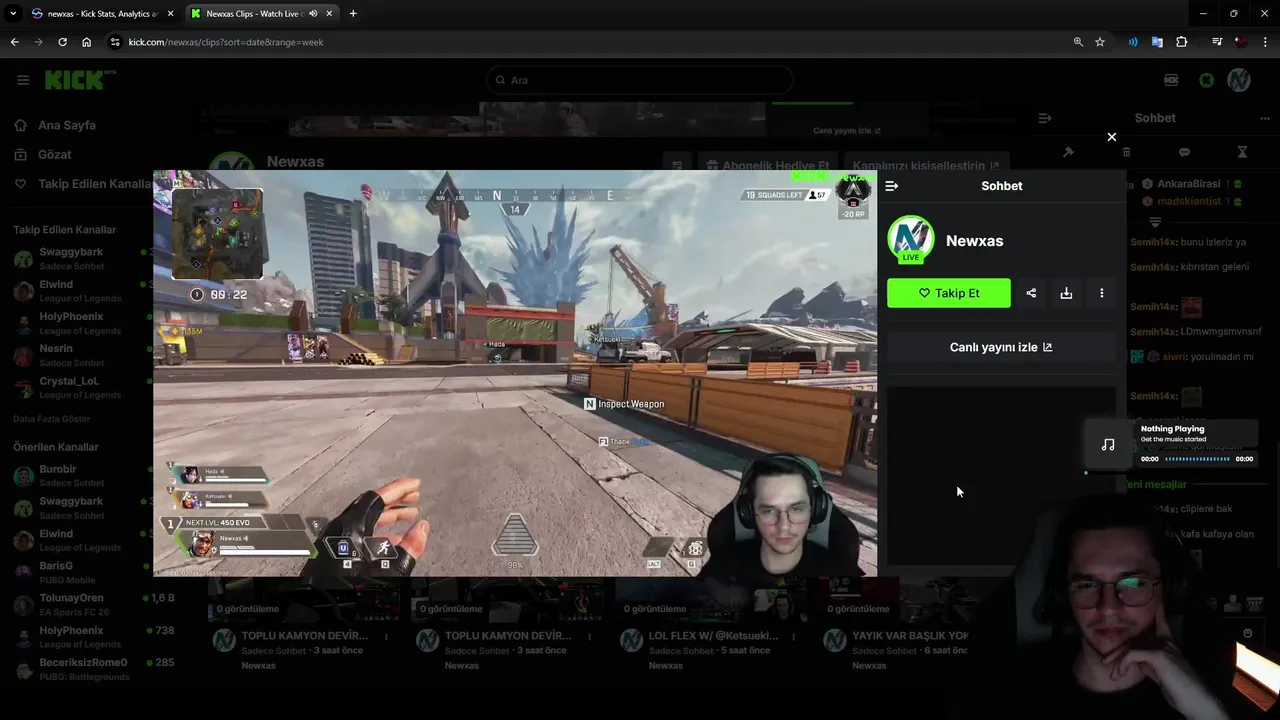This screenshot has height=720, width=1280.
Task: Open Crystal_LoL channel in sidebar
Action: point(80,388)
